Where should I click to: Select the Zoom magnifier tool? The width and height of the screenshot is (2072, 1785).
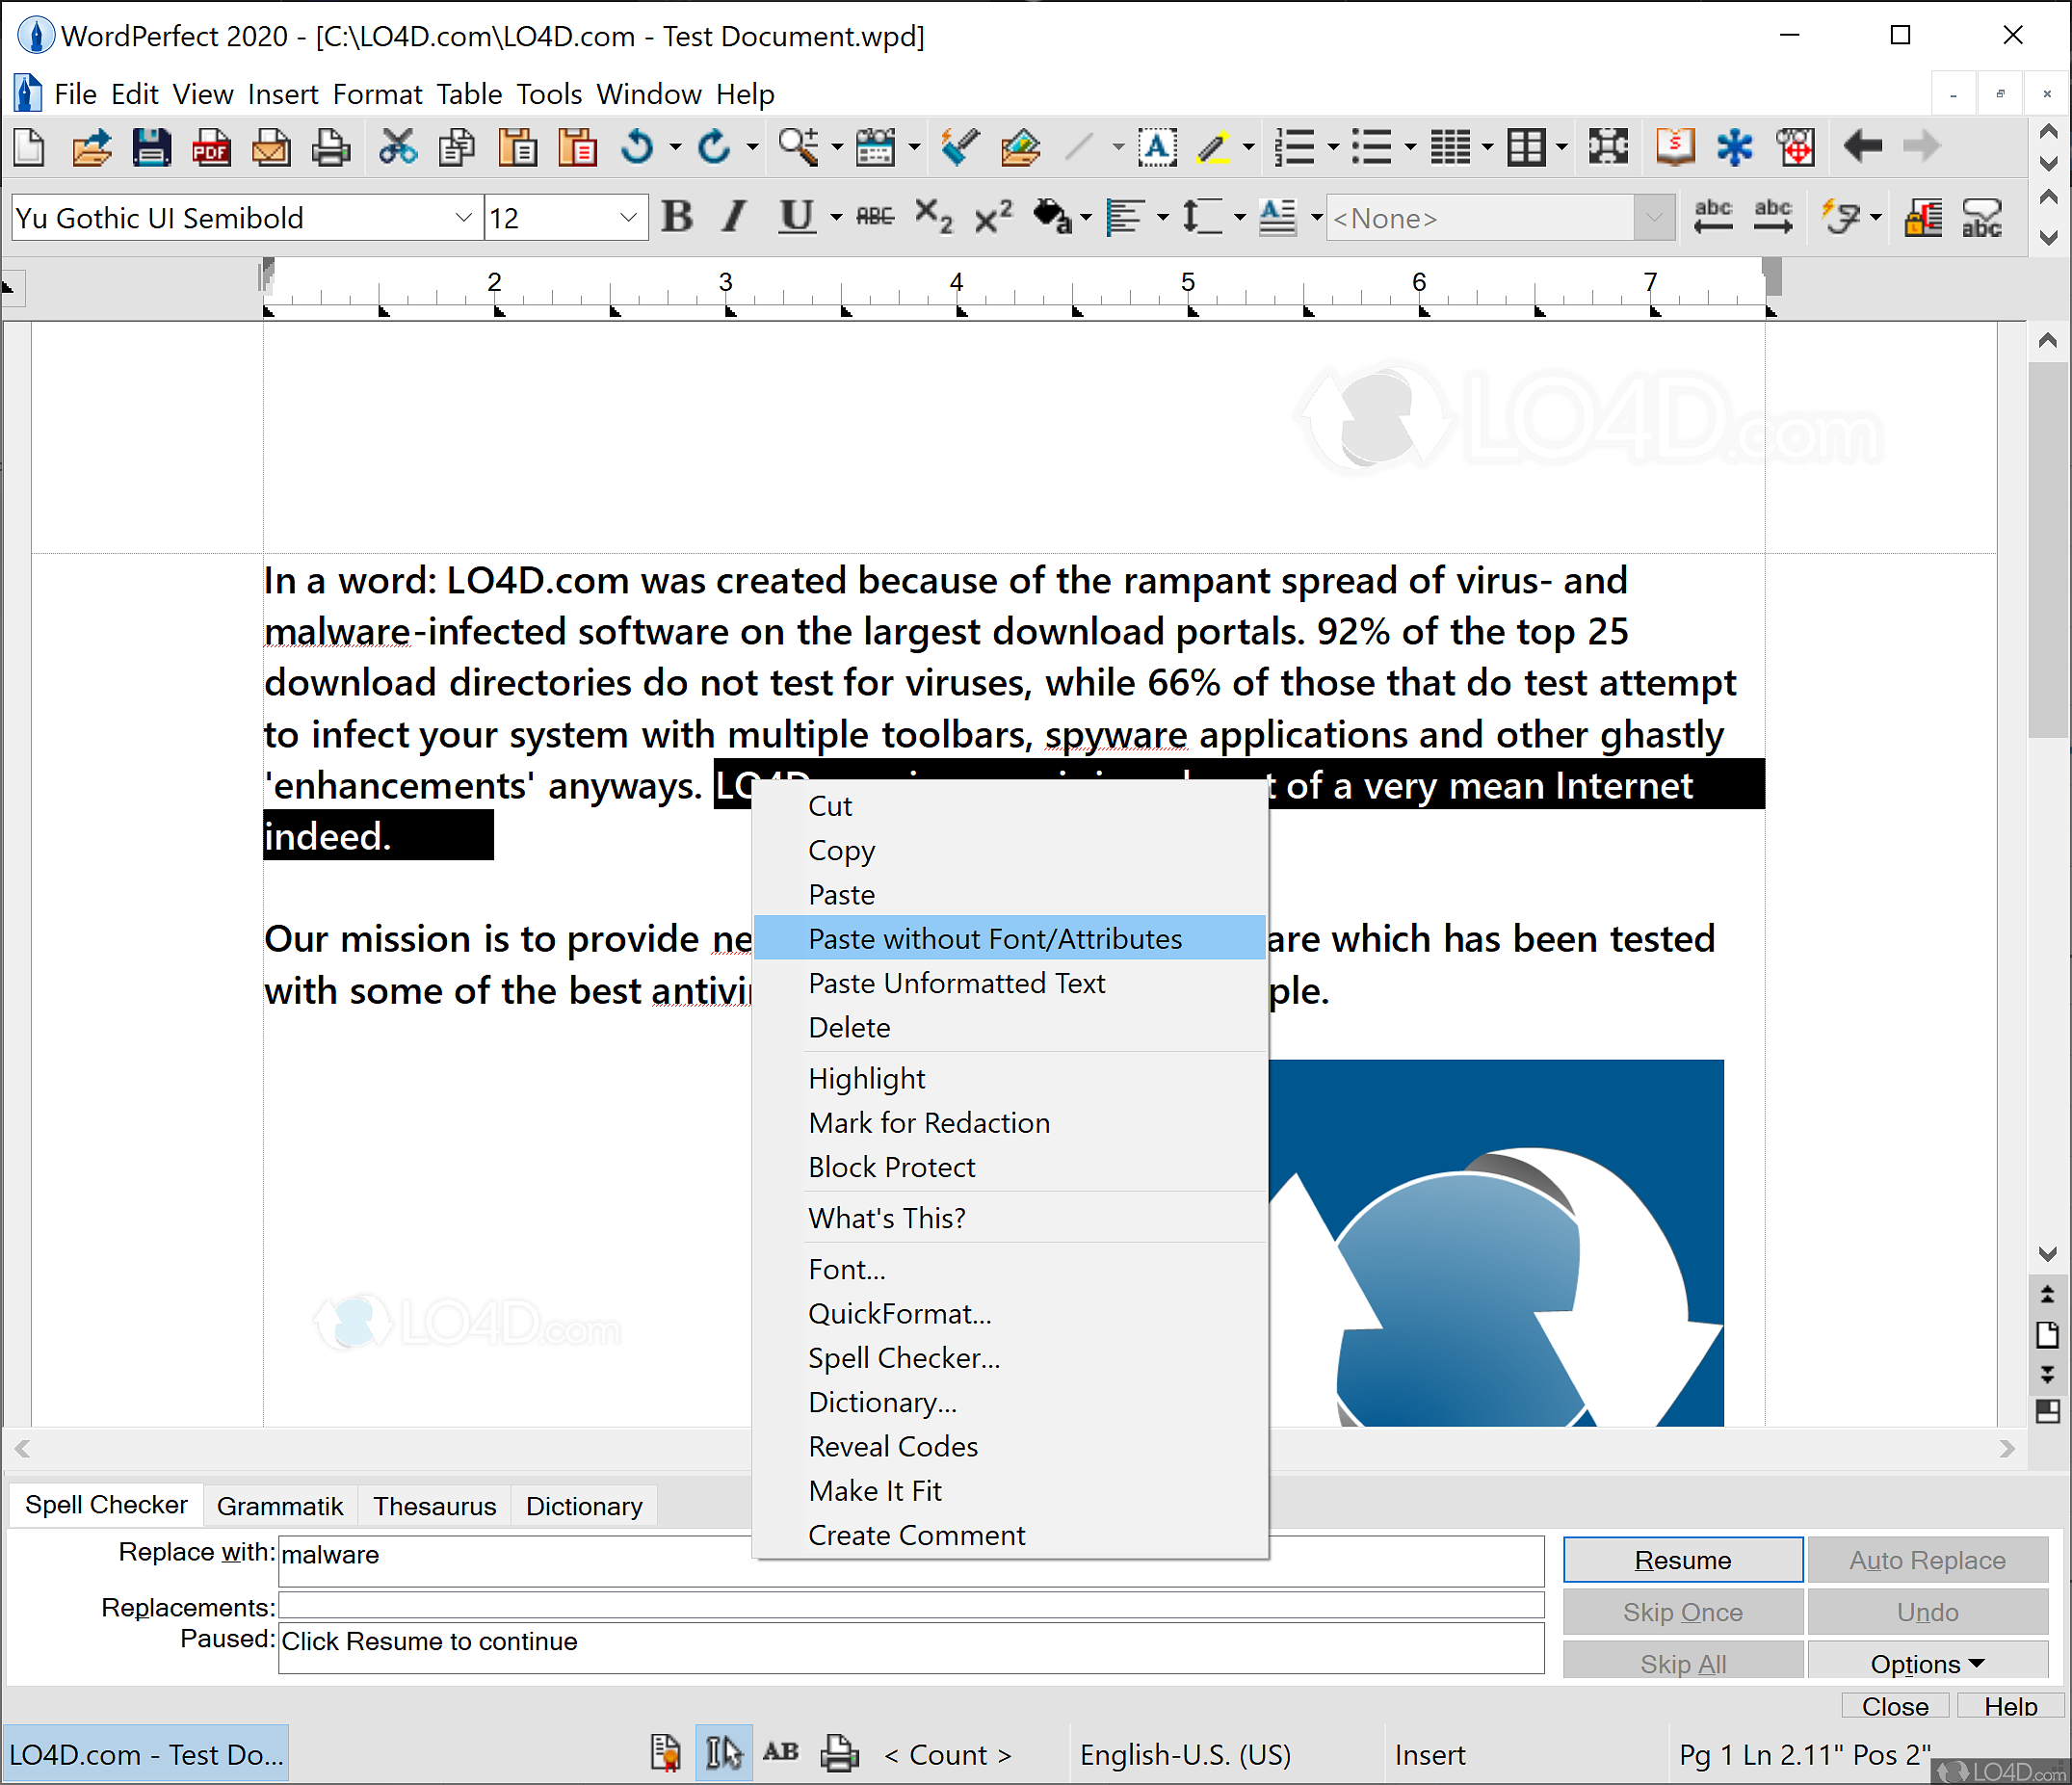coord(799,148)
